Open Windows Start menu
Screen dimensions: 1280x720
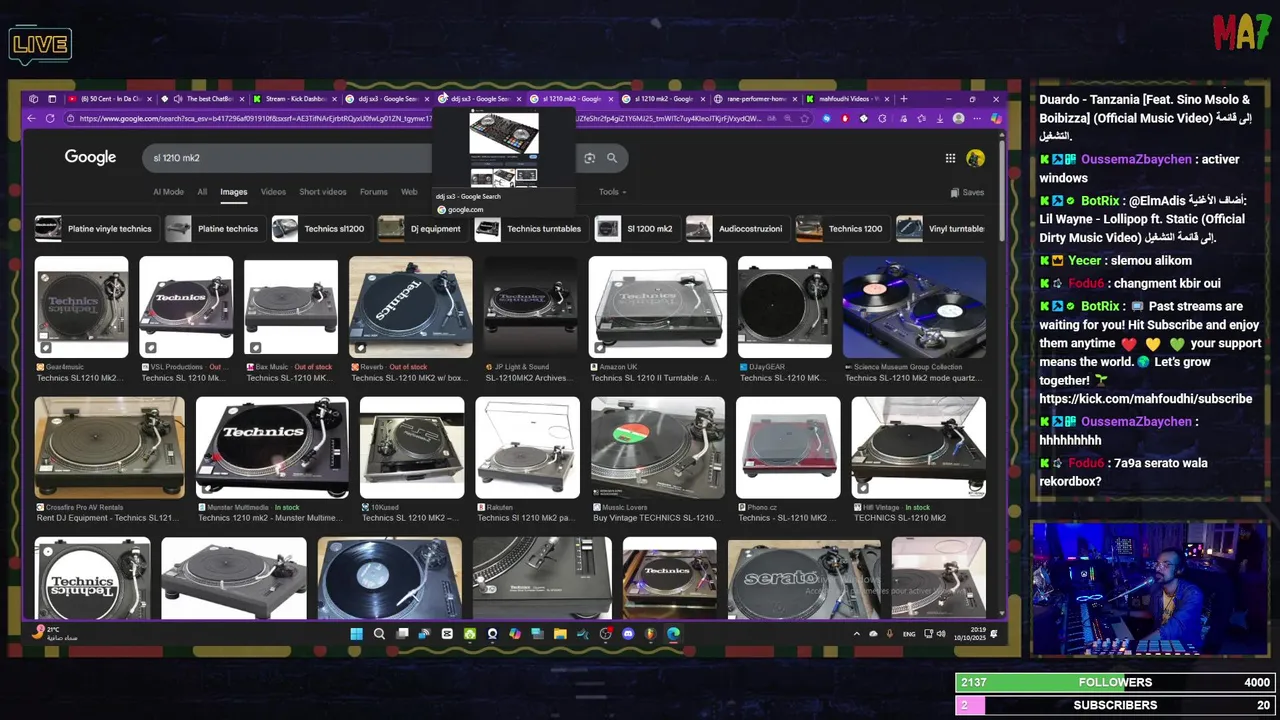coord(356,633)
